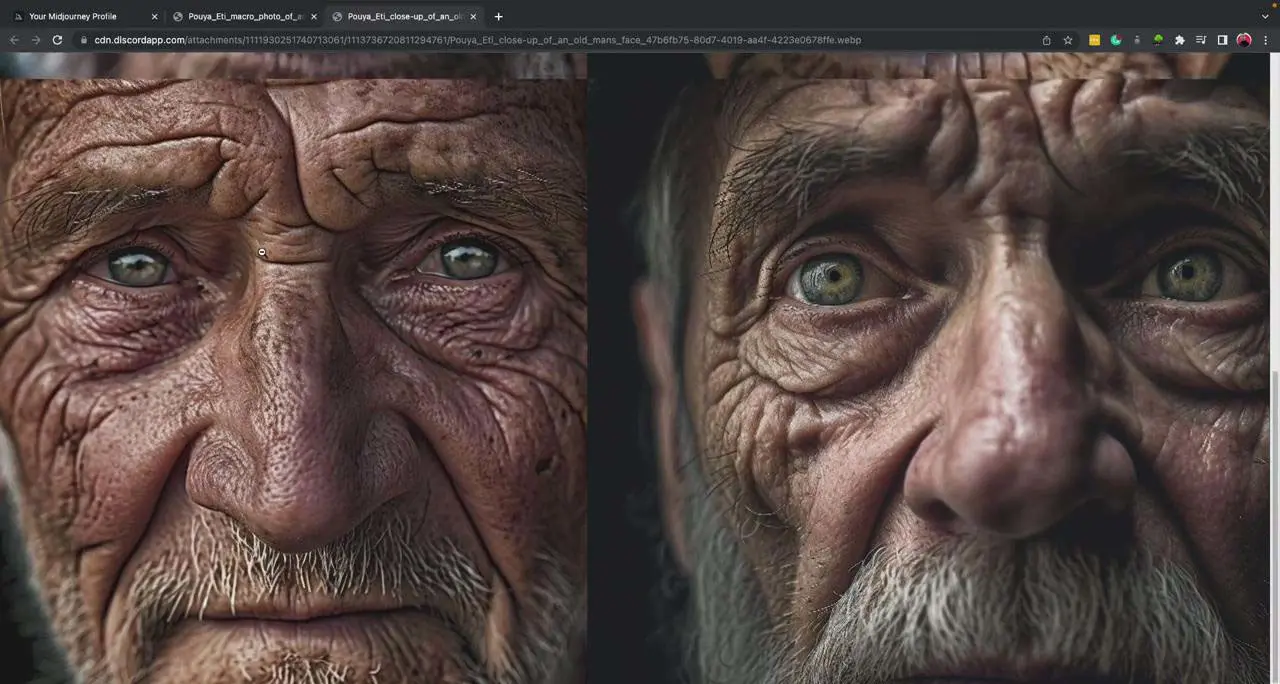Viewport: 1280px width, 684px height.
Task: Toggle the browser side panel
Action: point(1222,40)
